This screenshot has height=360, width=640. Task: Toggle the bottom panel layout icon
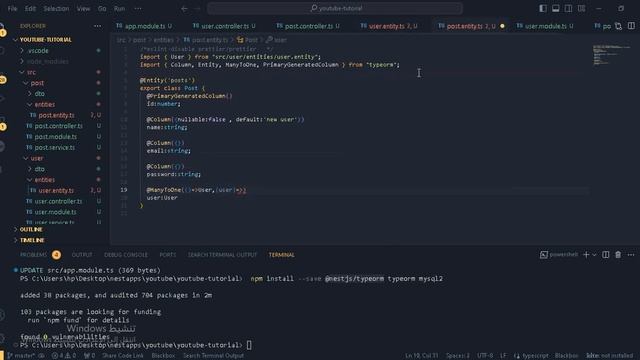pos(556,8)
